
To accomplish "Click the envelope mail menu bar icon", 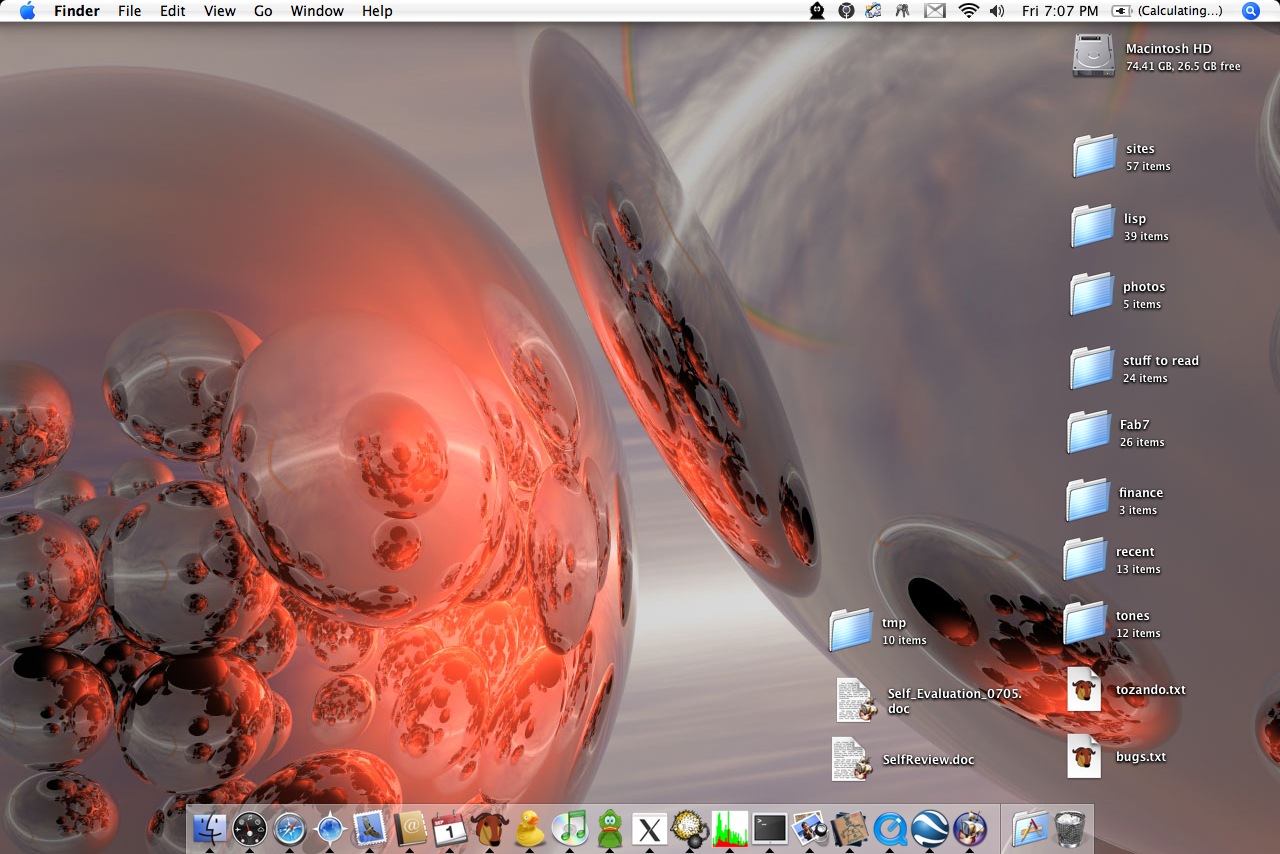I will [934, 11].
